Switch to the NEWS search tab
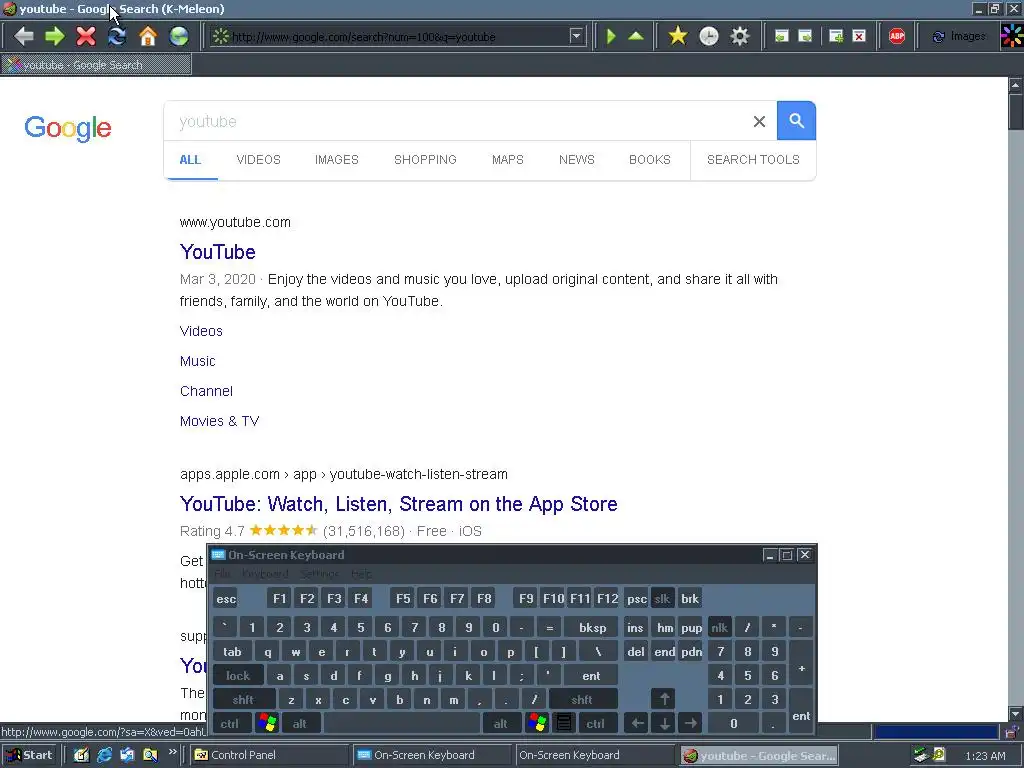Image resolution: width=1024 pixels, height=768 pixels. pyautogui.click(x=577, y=160)
